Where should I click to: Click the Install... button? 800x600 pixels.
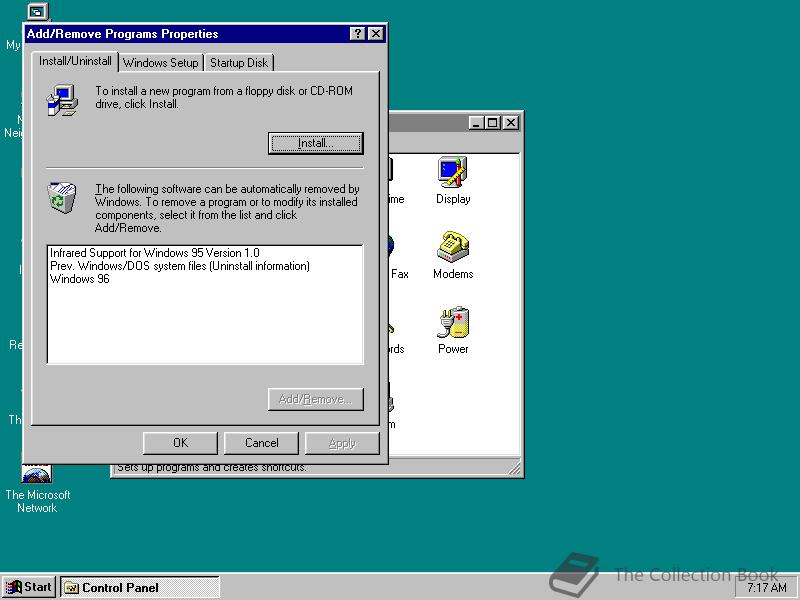316,143
